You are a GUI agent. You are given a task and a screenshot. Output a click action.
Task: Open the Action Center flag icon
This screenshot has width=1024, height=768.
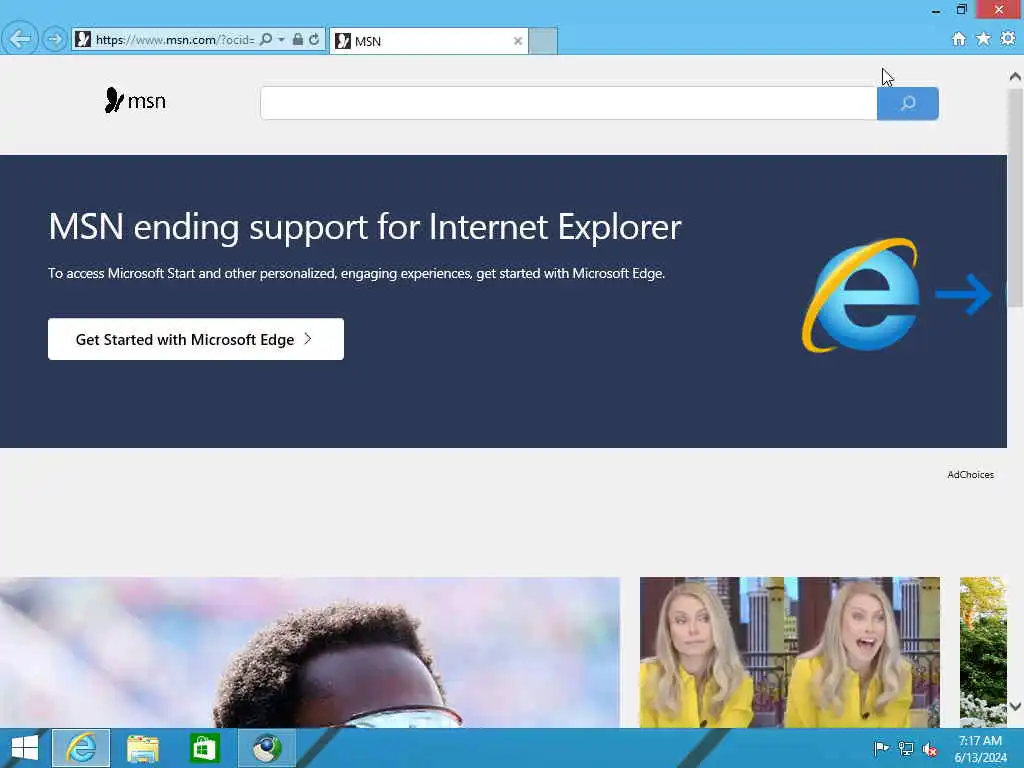[881, 748]
